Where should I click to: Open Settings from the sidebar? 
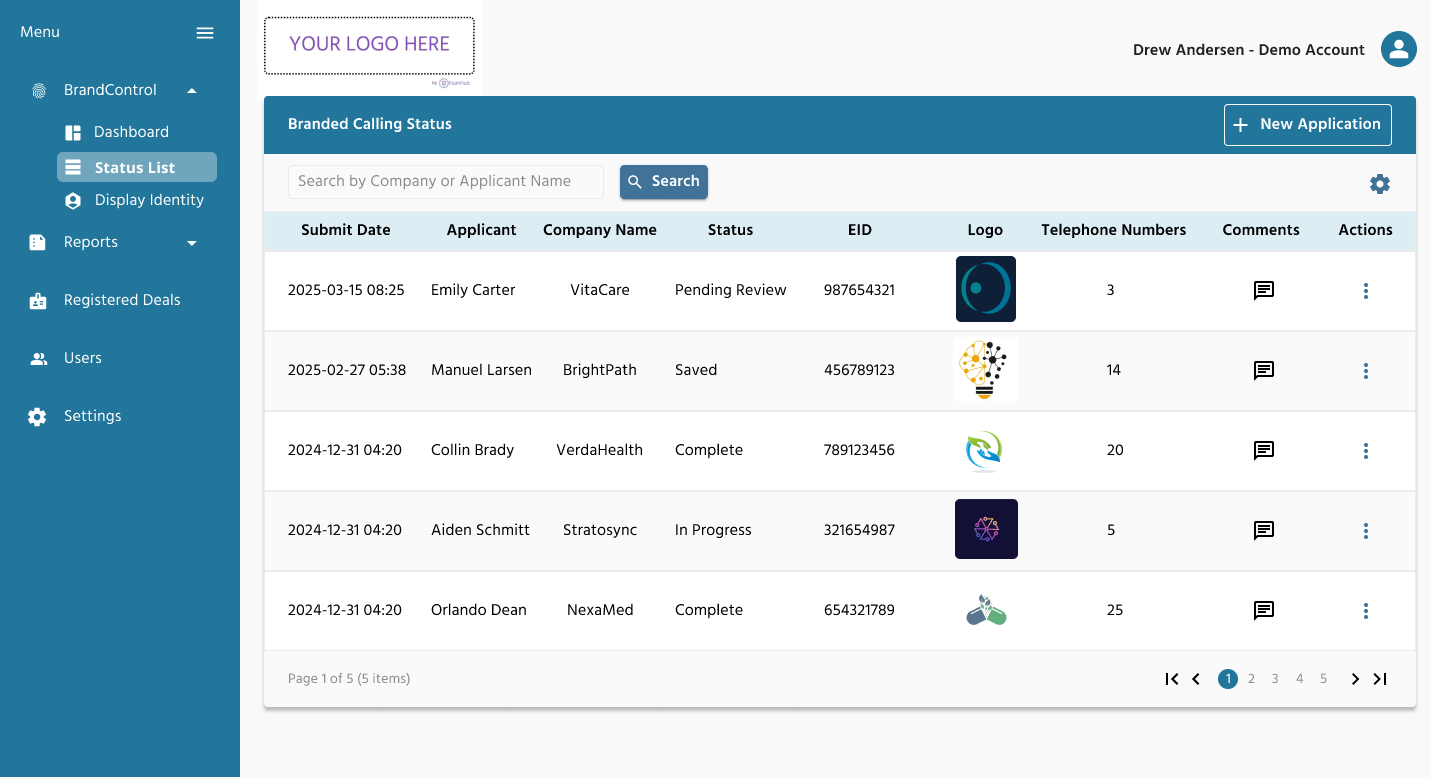click(92, 416)
